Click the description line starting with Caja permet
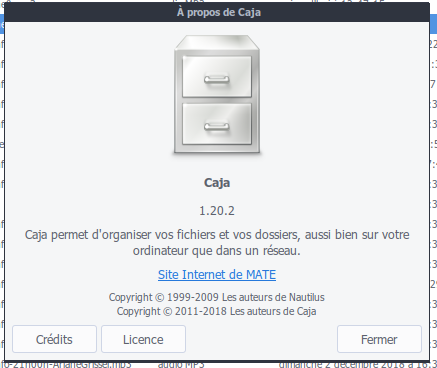The height and width of the screenshot is (368, 437). tap(217, 235)
